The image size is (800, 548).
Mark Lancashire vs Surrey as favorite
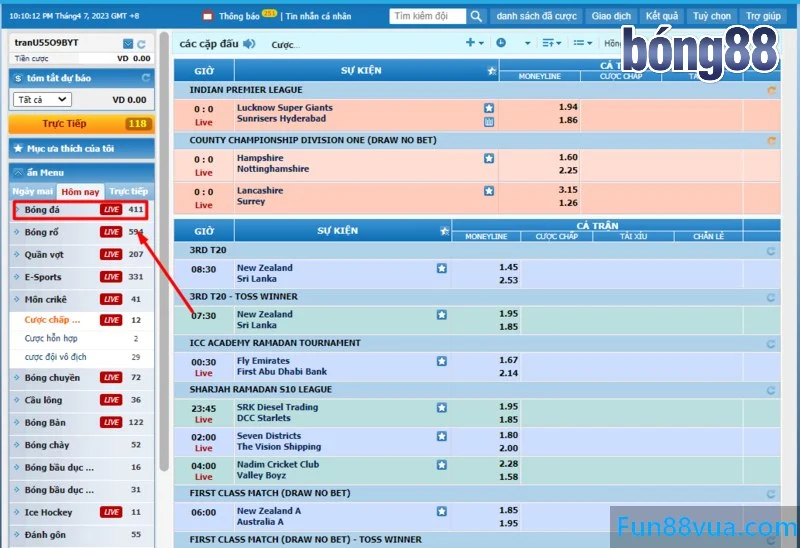pos(489,190)
